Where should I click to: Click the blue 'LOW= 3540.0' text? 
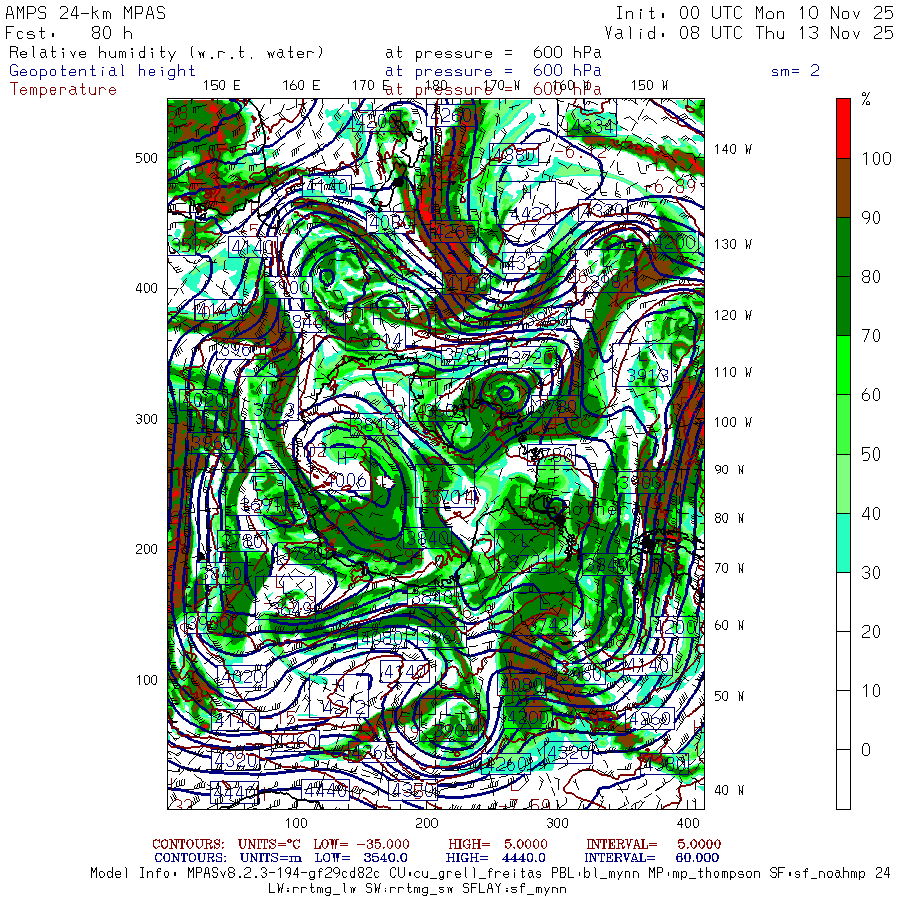point(361,858)
